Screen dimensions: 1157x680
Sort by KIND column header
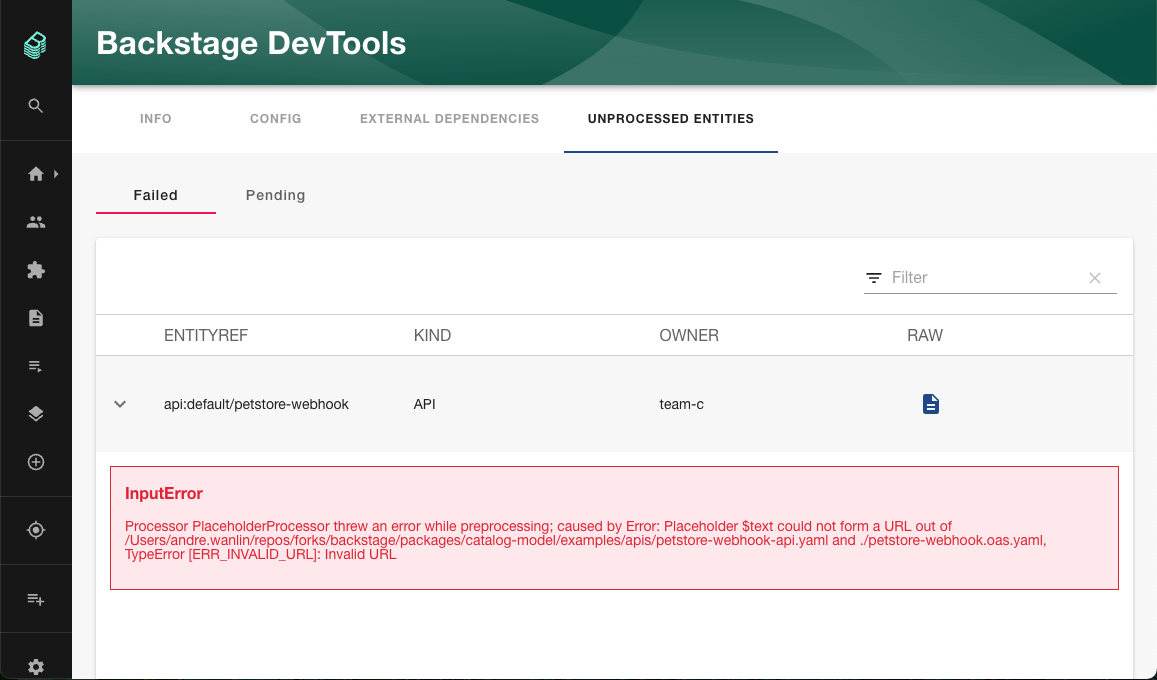click(432, 336)
